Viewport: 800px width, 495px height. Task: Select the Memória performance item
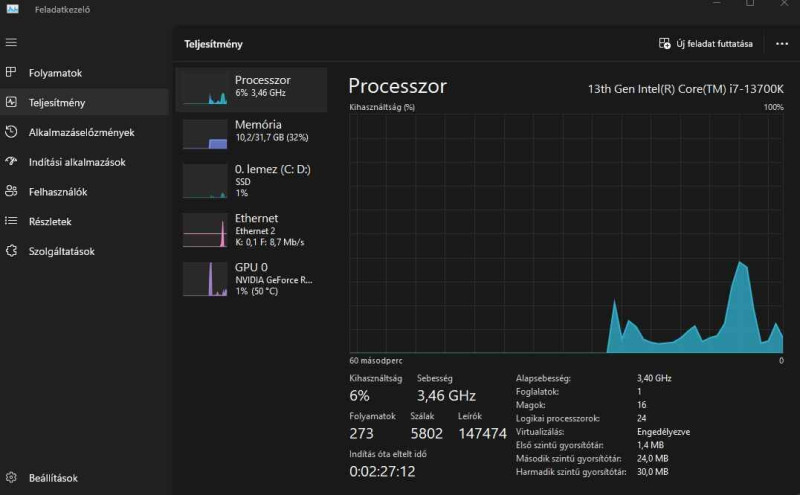[x=251, y=134]
